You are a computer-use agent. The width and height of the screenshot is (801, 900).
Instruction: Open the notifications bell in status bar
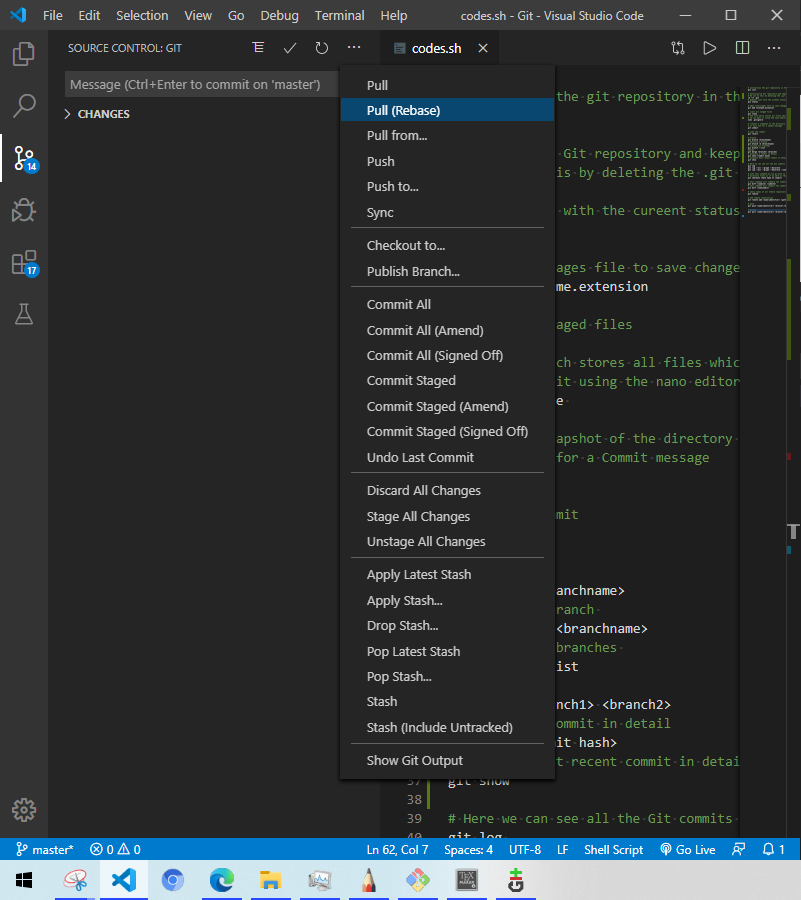pyautogui.click(x=773, y=849)
